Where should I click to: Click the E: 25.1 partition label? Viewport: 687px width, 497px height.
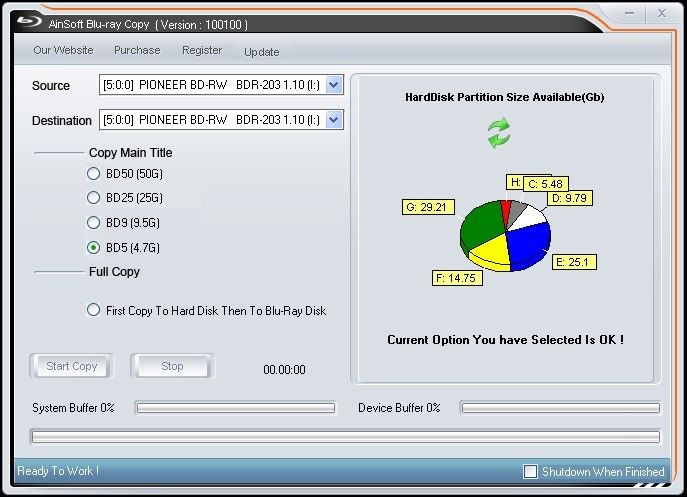tap(574, 262)
